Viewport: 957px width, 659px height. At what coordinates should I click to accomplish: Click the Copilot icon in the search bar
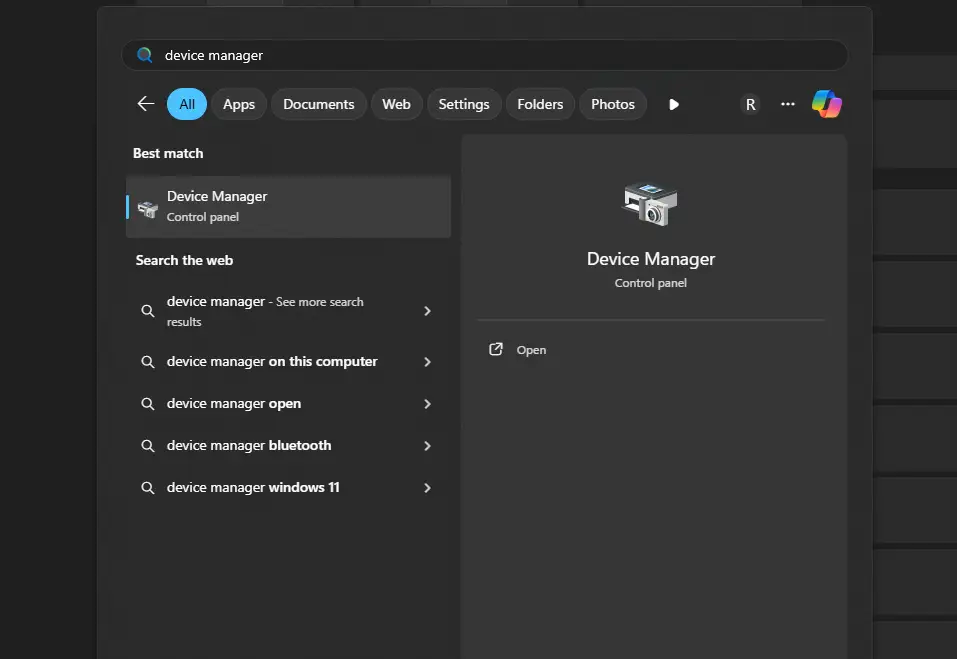coord(826,103)
